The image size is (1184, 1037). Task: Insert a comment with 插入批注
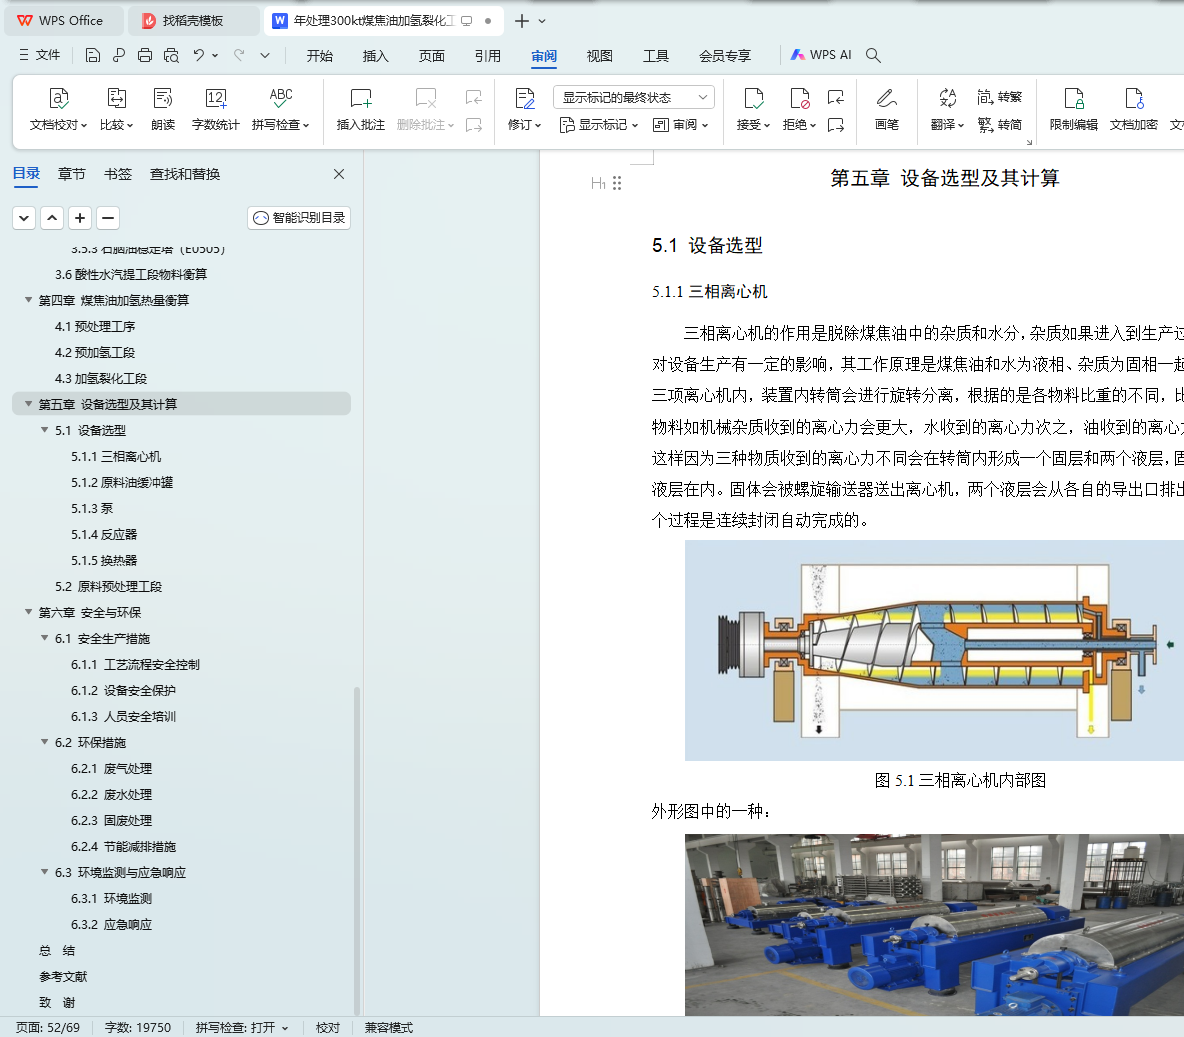[360, 109]
